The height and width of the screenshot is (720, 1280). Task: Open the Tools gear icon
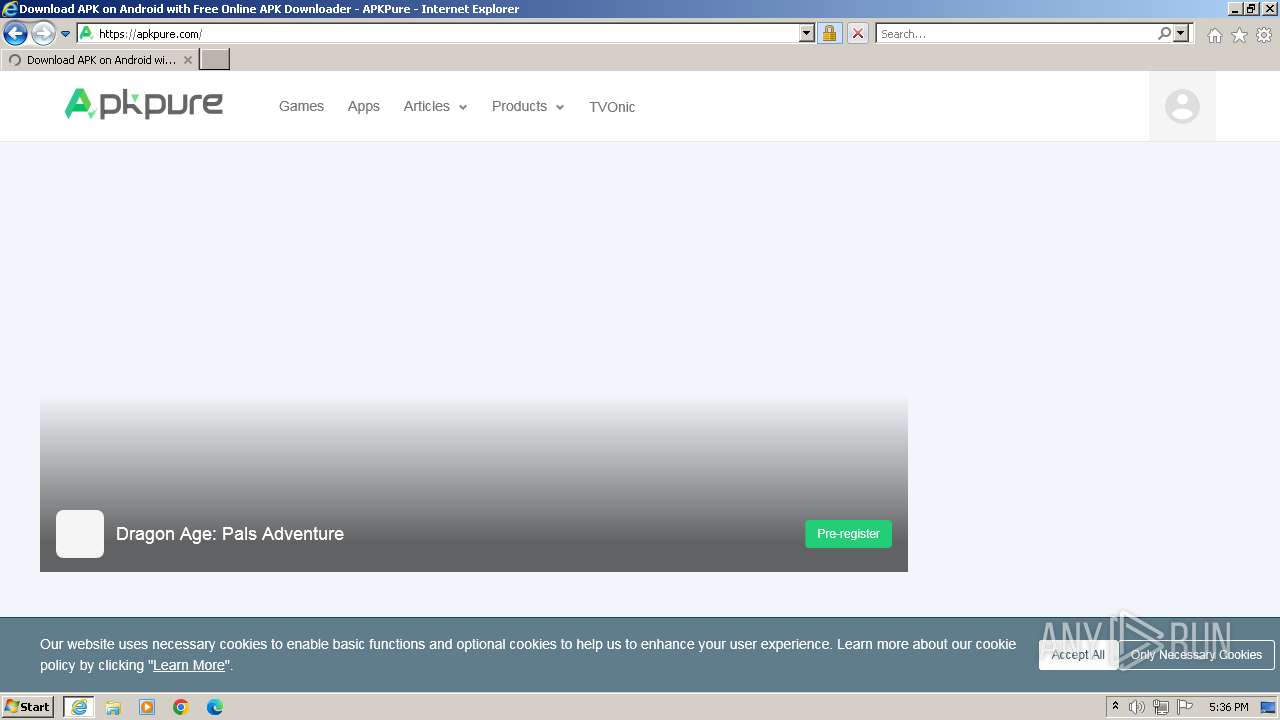[1264, 35]
